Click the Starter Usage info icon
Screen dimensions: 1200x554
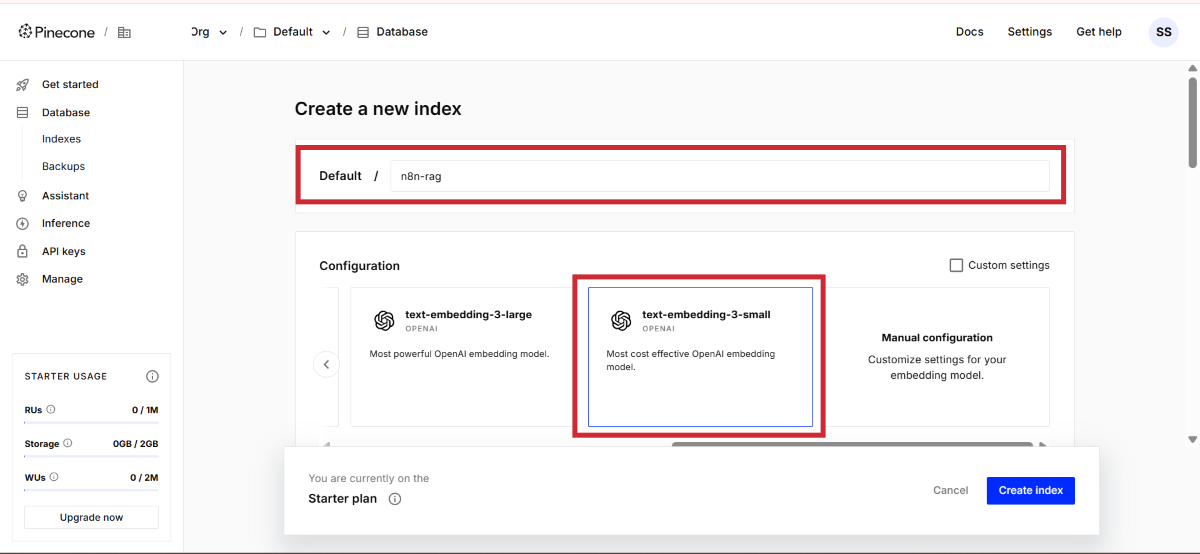click(x=152, y=377)
